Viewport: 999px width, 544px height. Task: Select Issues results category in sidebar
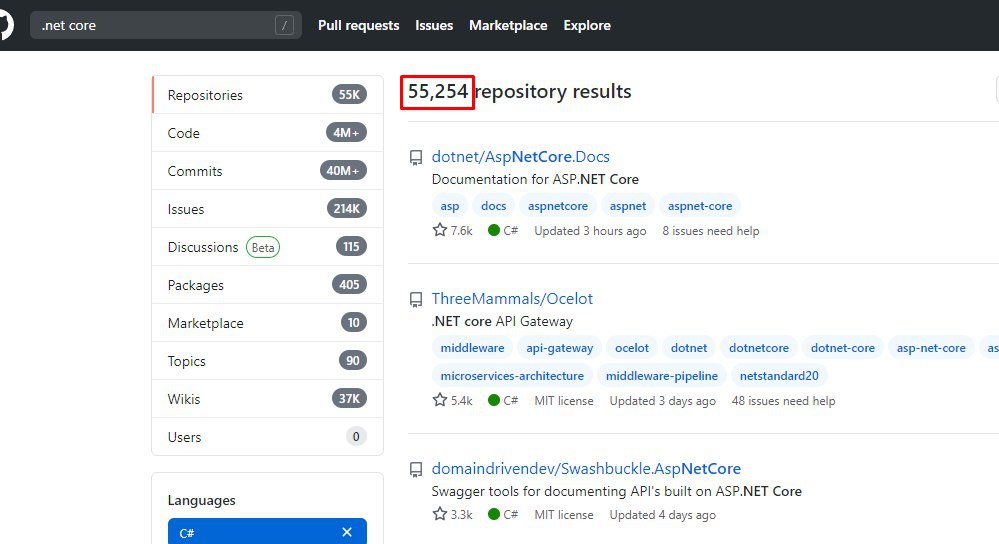coord(268,209)
